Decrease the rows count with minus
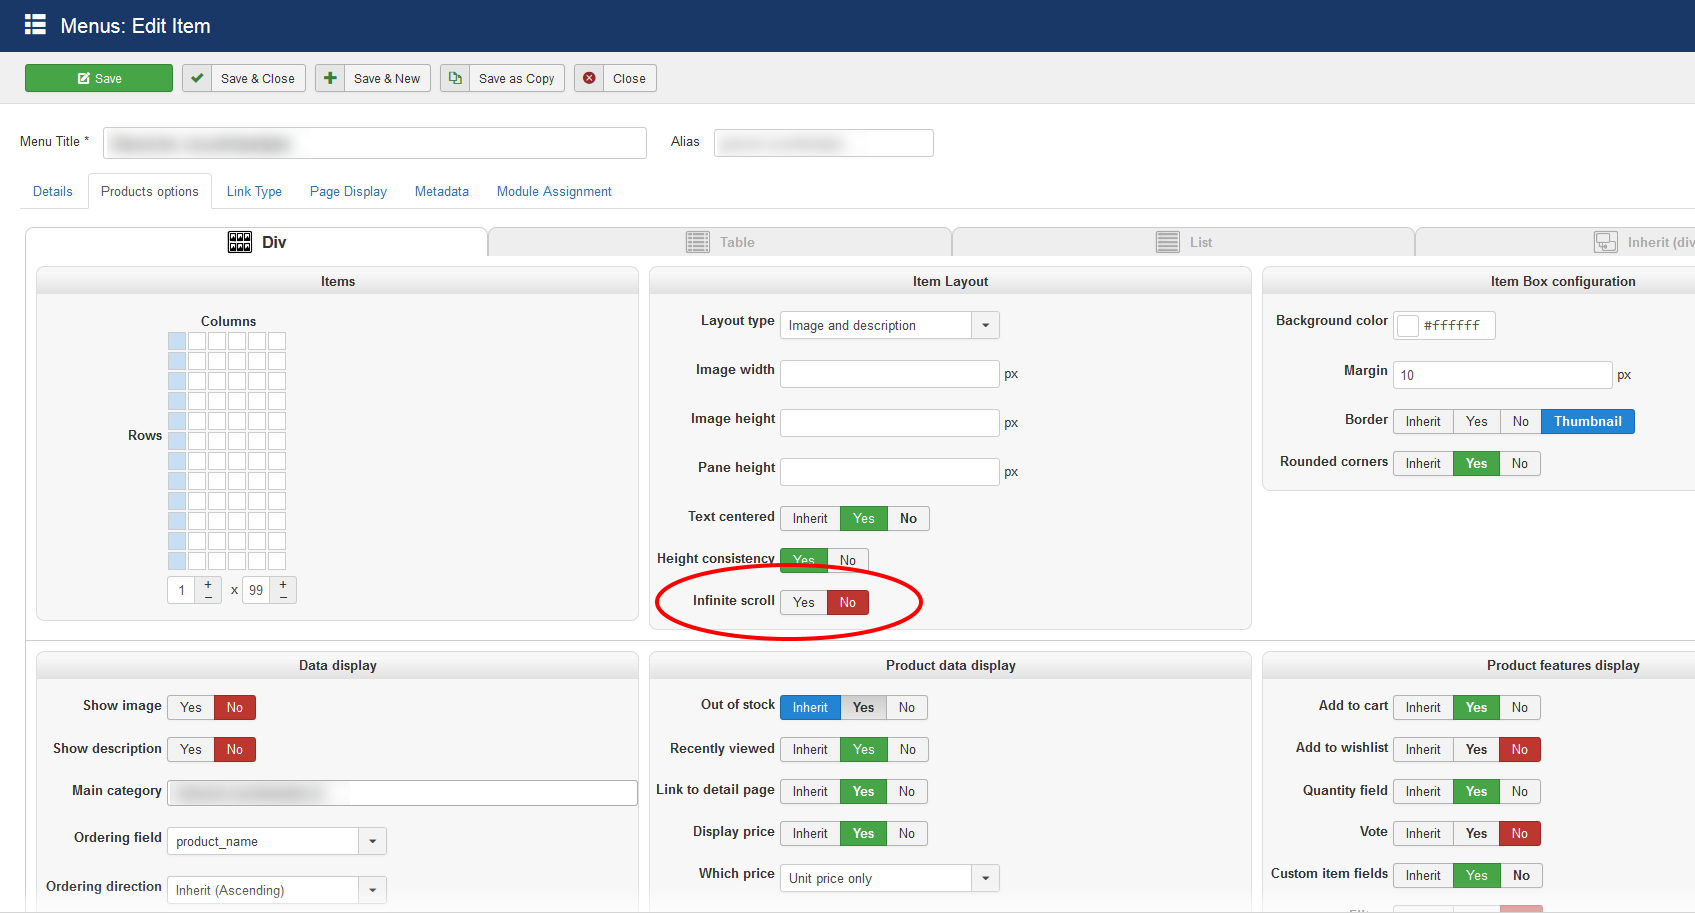 [283, 597]
